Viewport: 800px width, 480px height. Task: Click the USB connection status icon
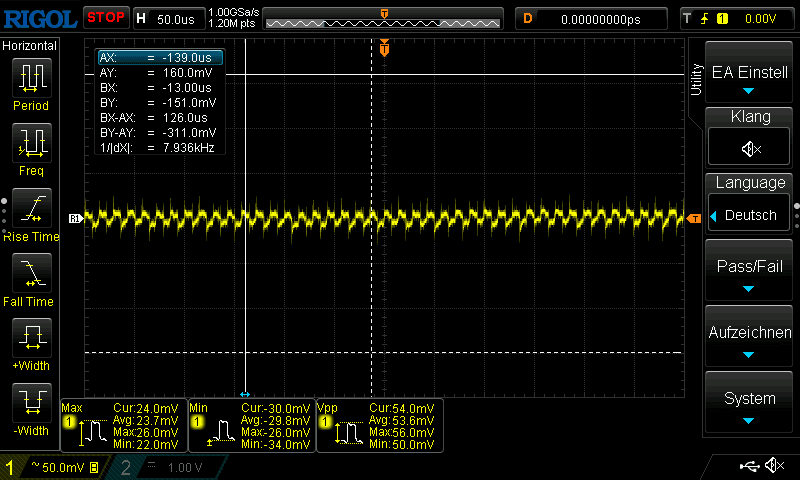[749, 465]
